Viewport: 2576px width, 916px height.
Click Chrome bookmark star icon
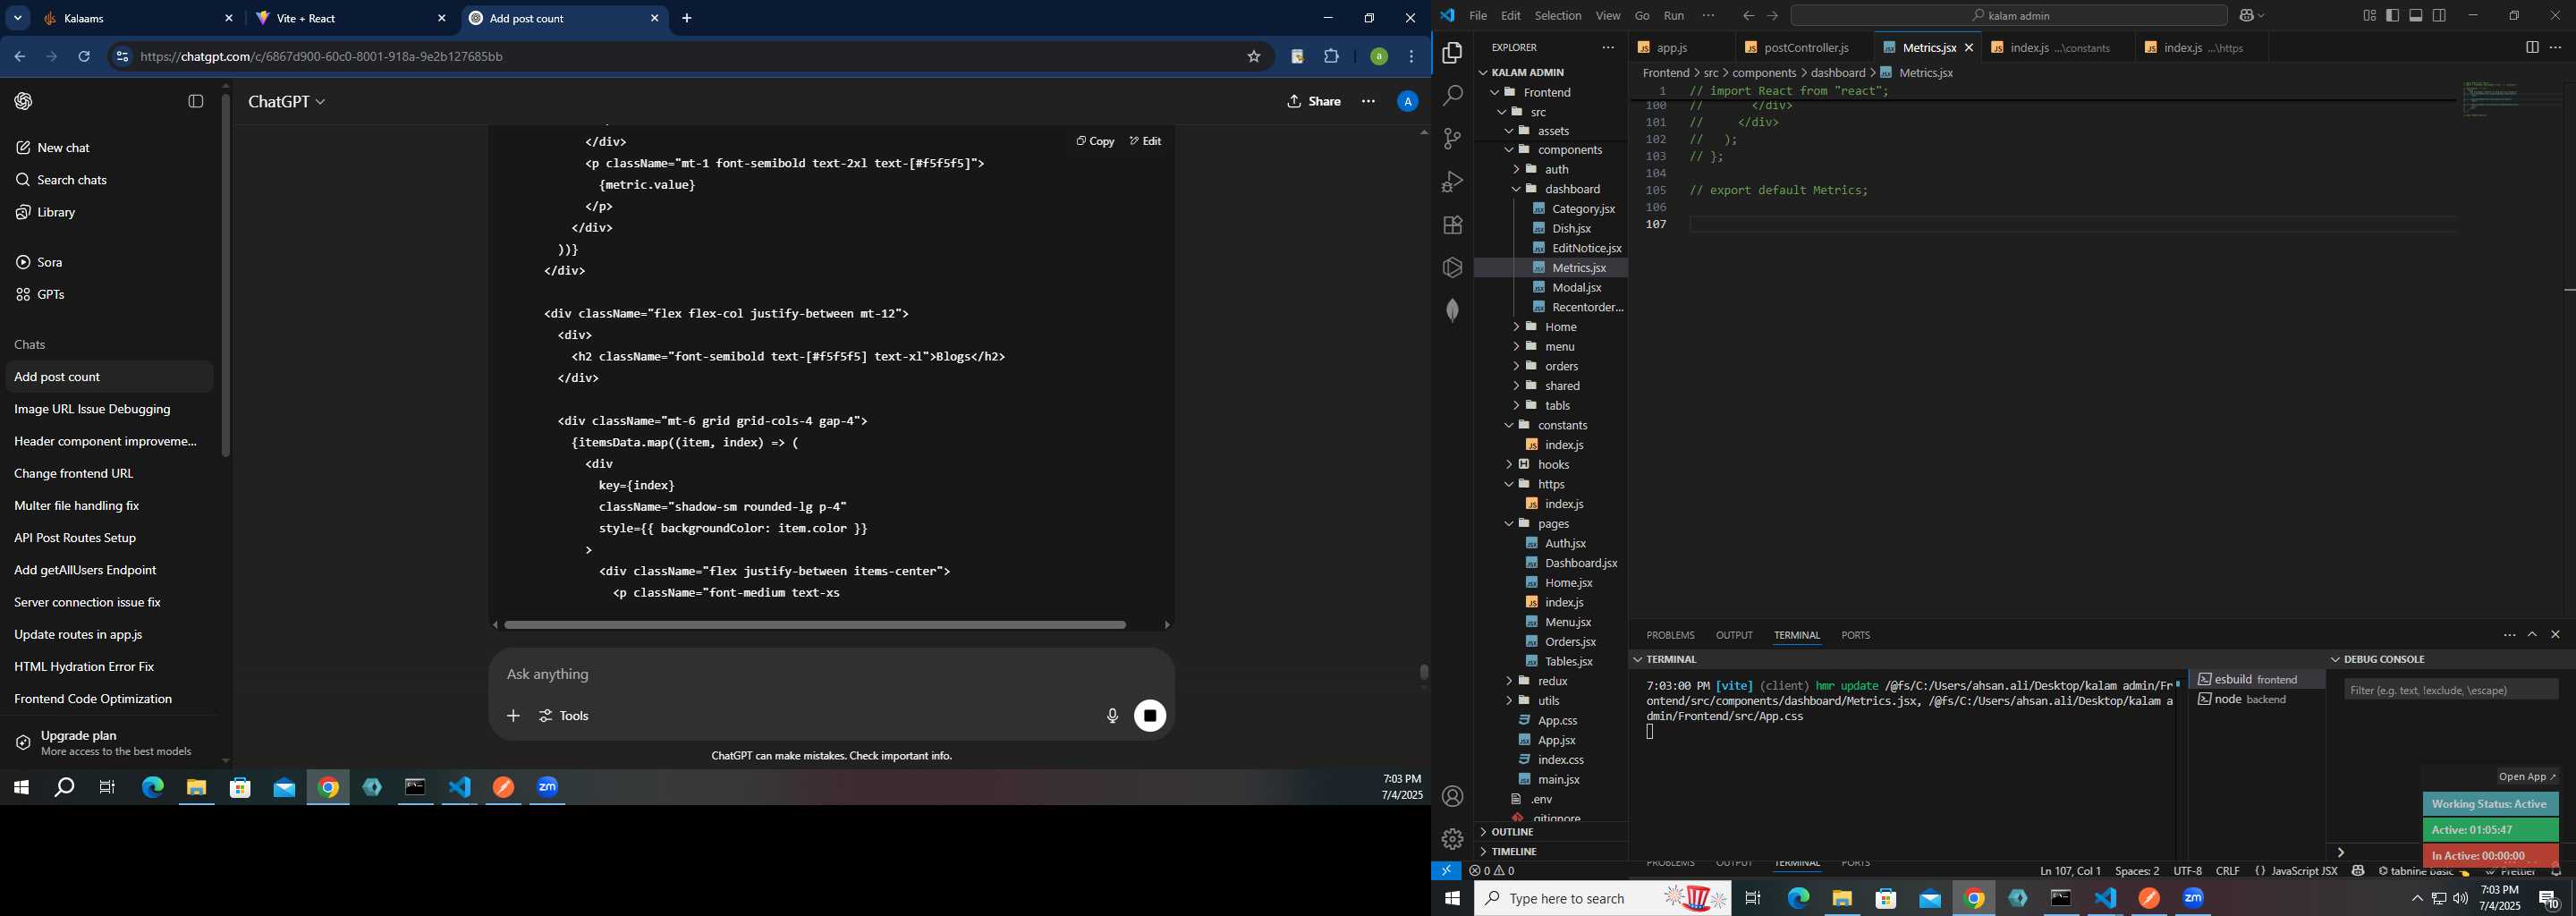click(x=1253, y=57)
